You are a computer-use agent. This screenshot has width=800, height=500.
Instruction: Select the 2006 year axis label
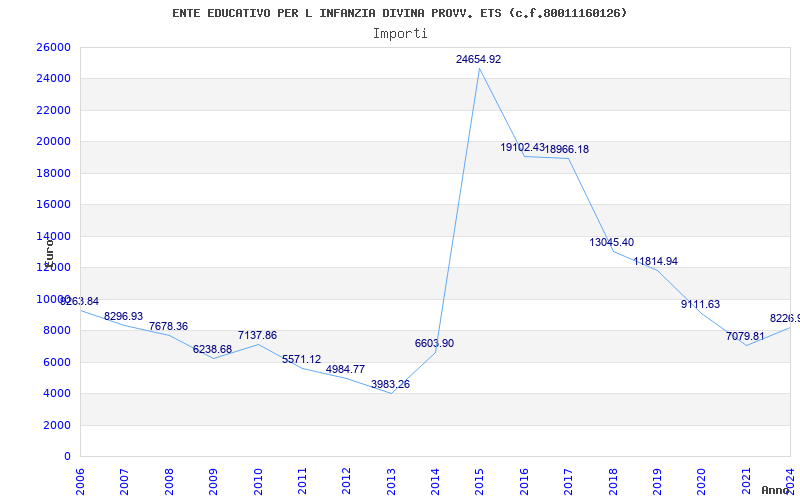click(x=80, y=481)
